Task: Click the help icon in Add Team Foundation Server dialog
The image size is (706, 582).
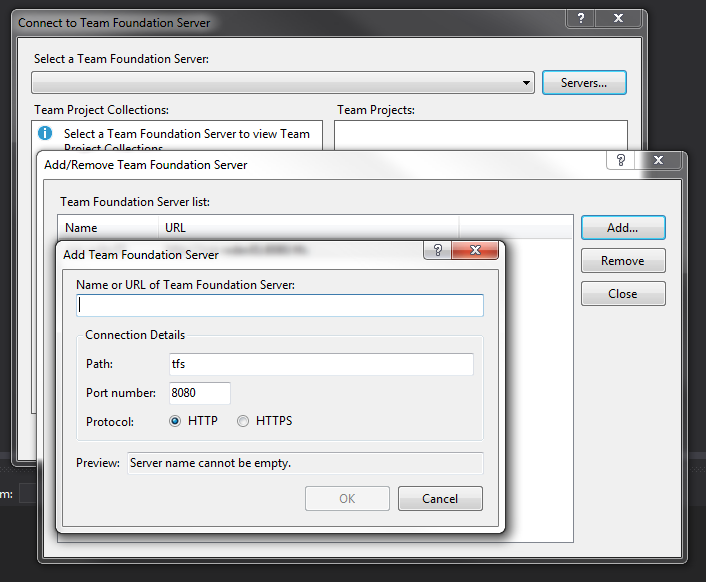Action: tap(437, 251)
